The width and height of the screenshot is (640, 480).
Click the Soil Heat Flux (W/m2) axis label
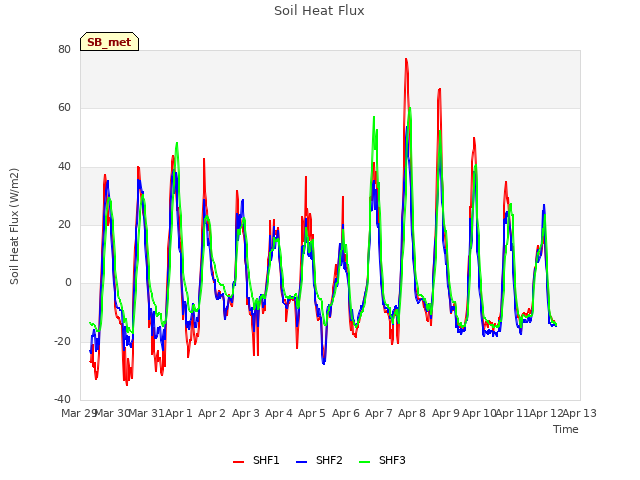tap(14, 226)
